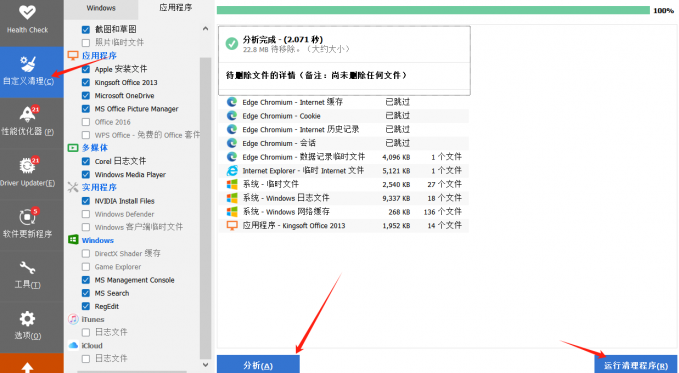
Task: Open the 选项 settings gear icon
Action: point(27,318)
